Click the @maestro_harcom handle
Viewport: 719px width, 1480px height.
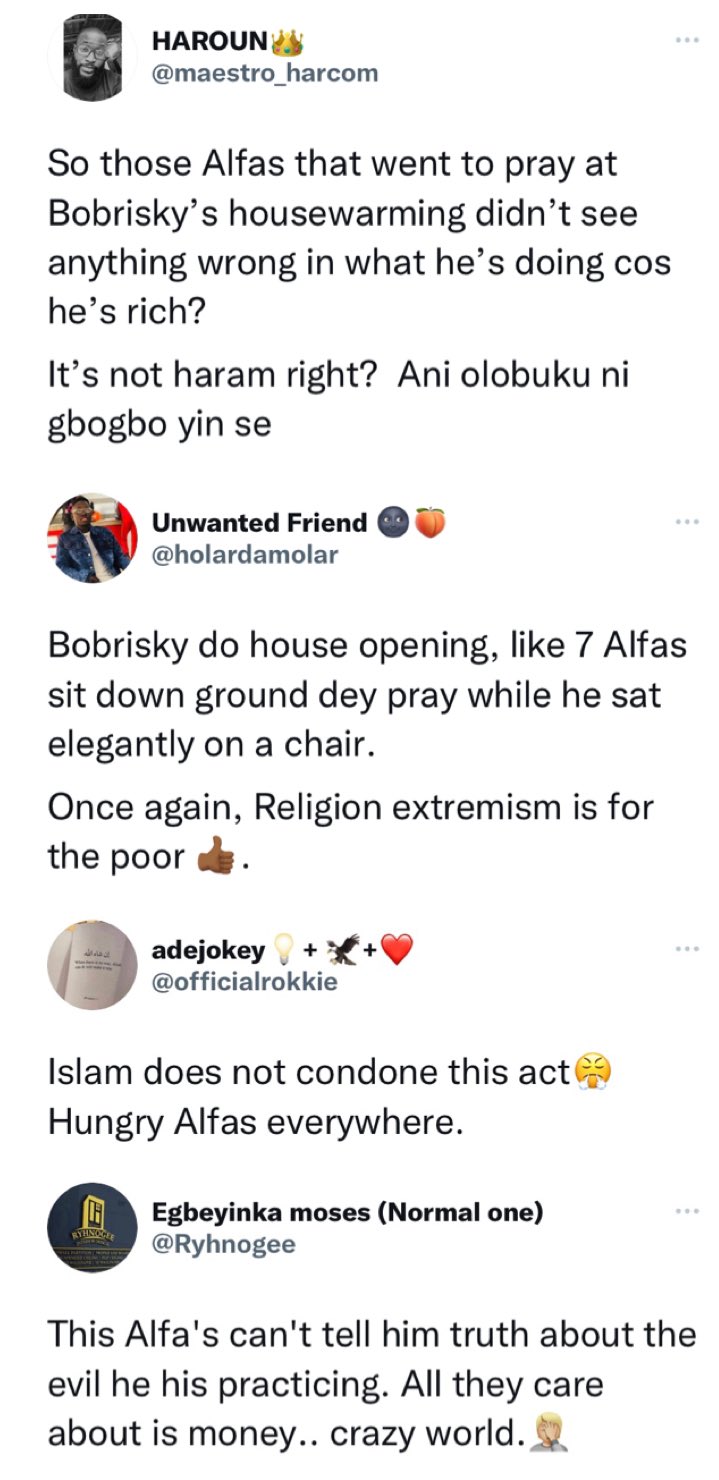click(265, 73)
